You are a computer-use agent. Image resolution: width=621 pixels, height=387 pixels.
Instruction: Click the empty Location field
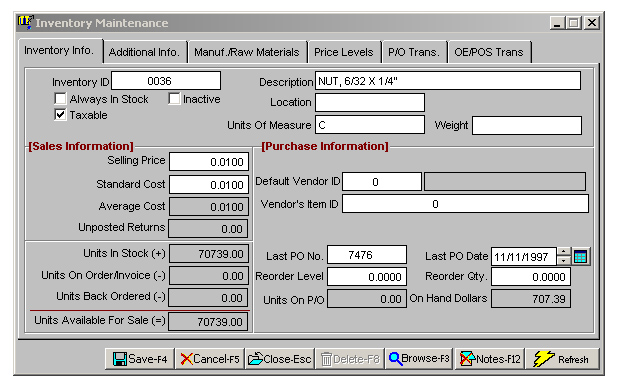[370, 102]
